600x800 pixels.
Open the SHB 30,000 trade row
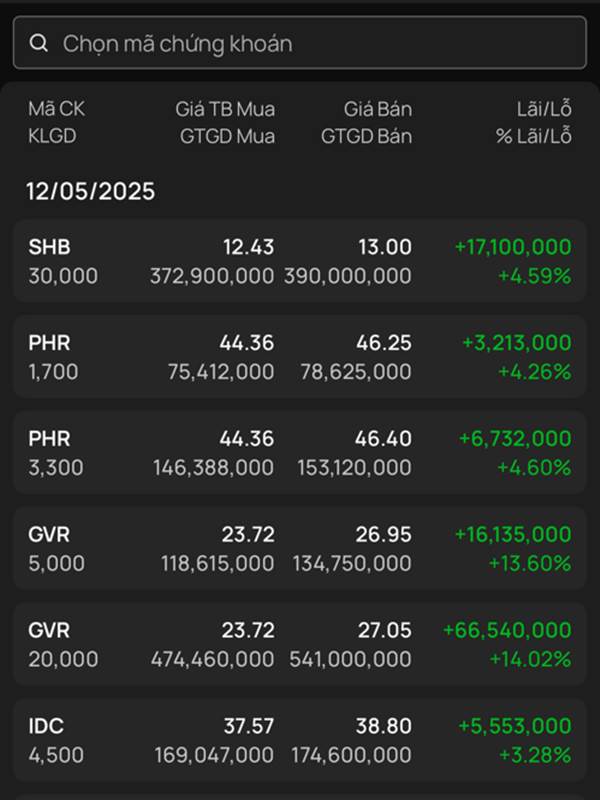[300, 261]
